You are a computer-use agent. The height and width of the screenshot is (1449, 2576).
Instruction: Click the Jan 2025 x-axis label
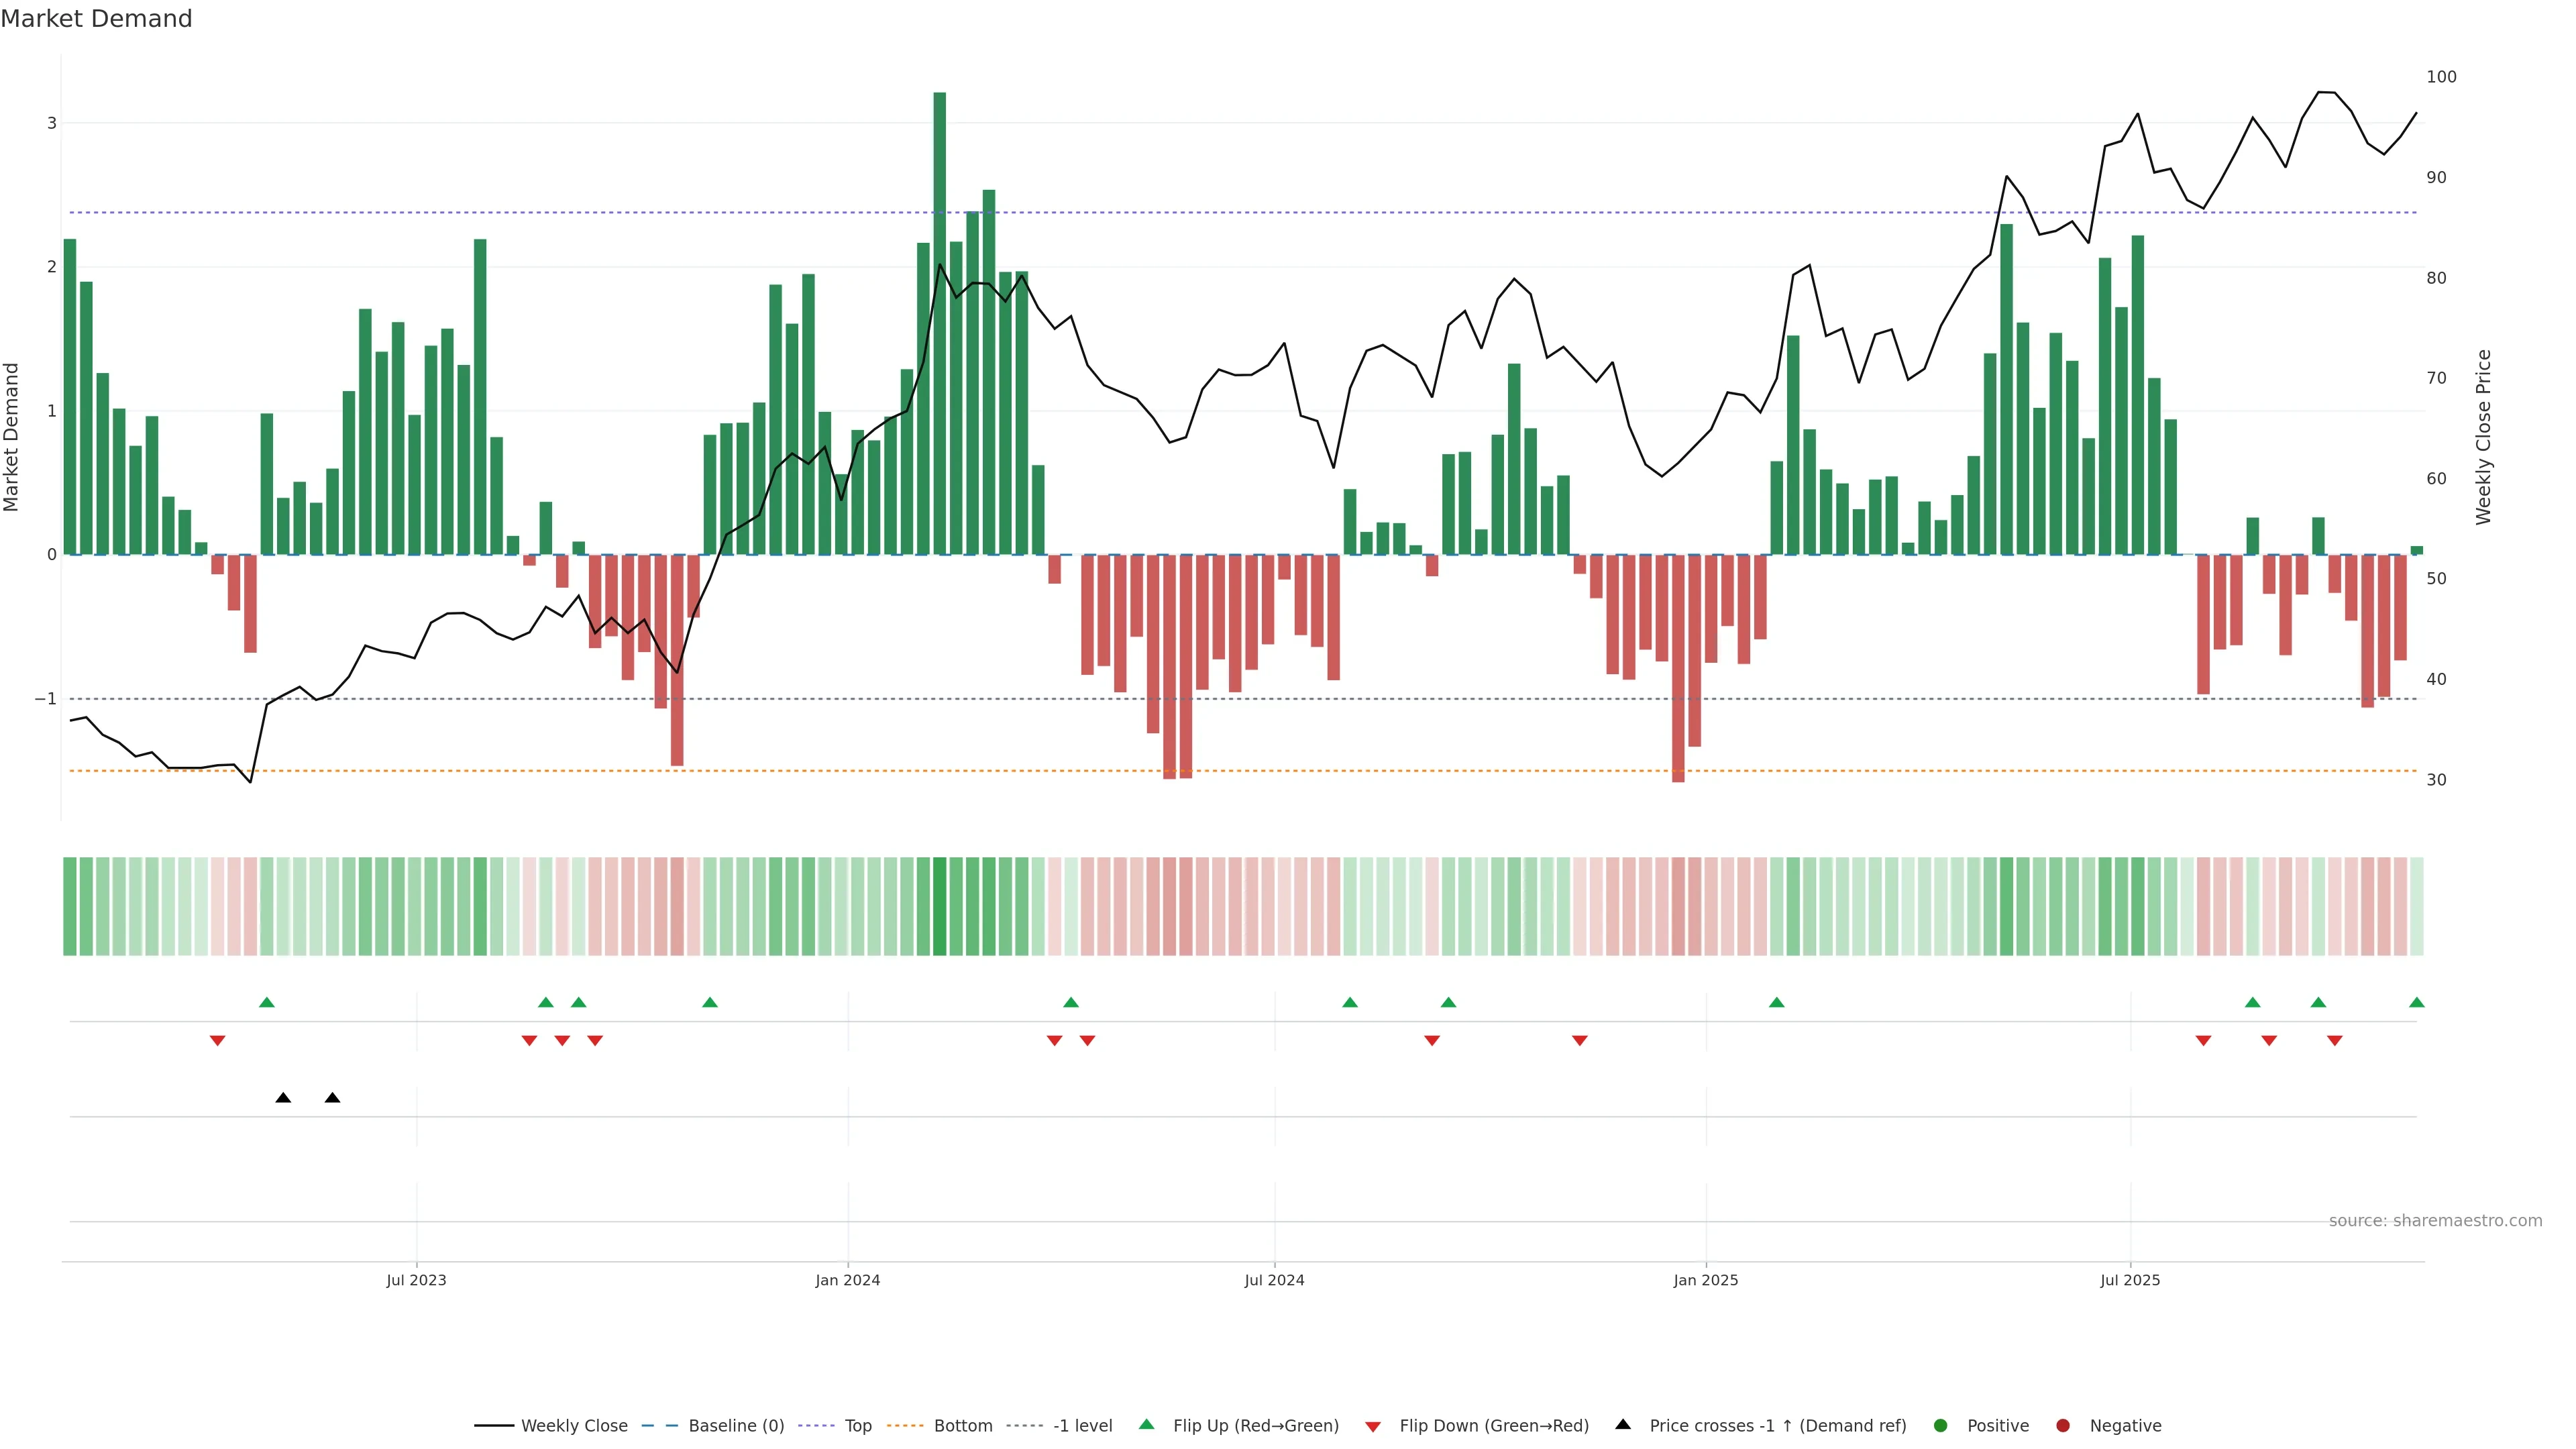click(1705, 1280)
